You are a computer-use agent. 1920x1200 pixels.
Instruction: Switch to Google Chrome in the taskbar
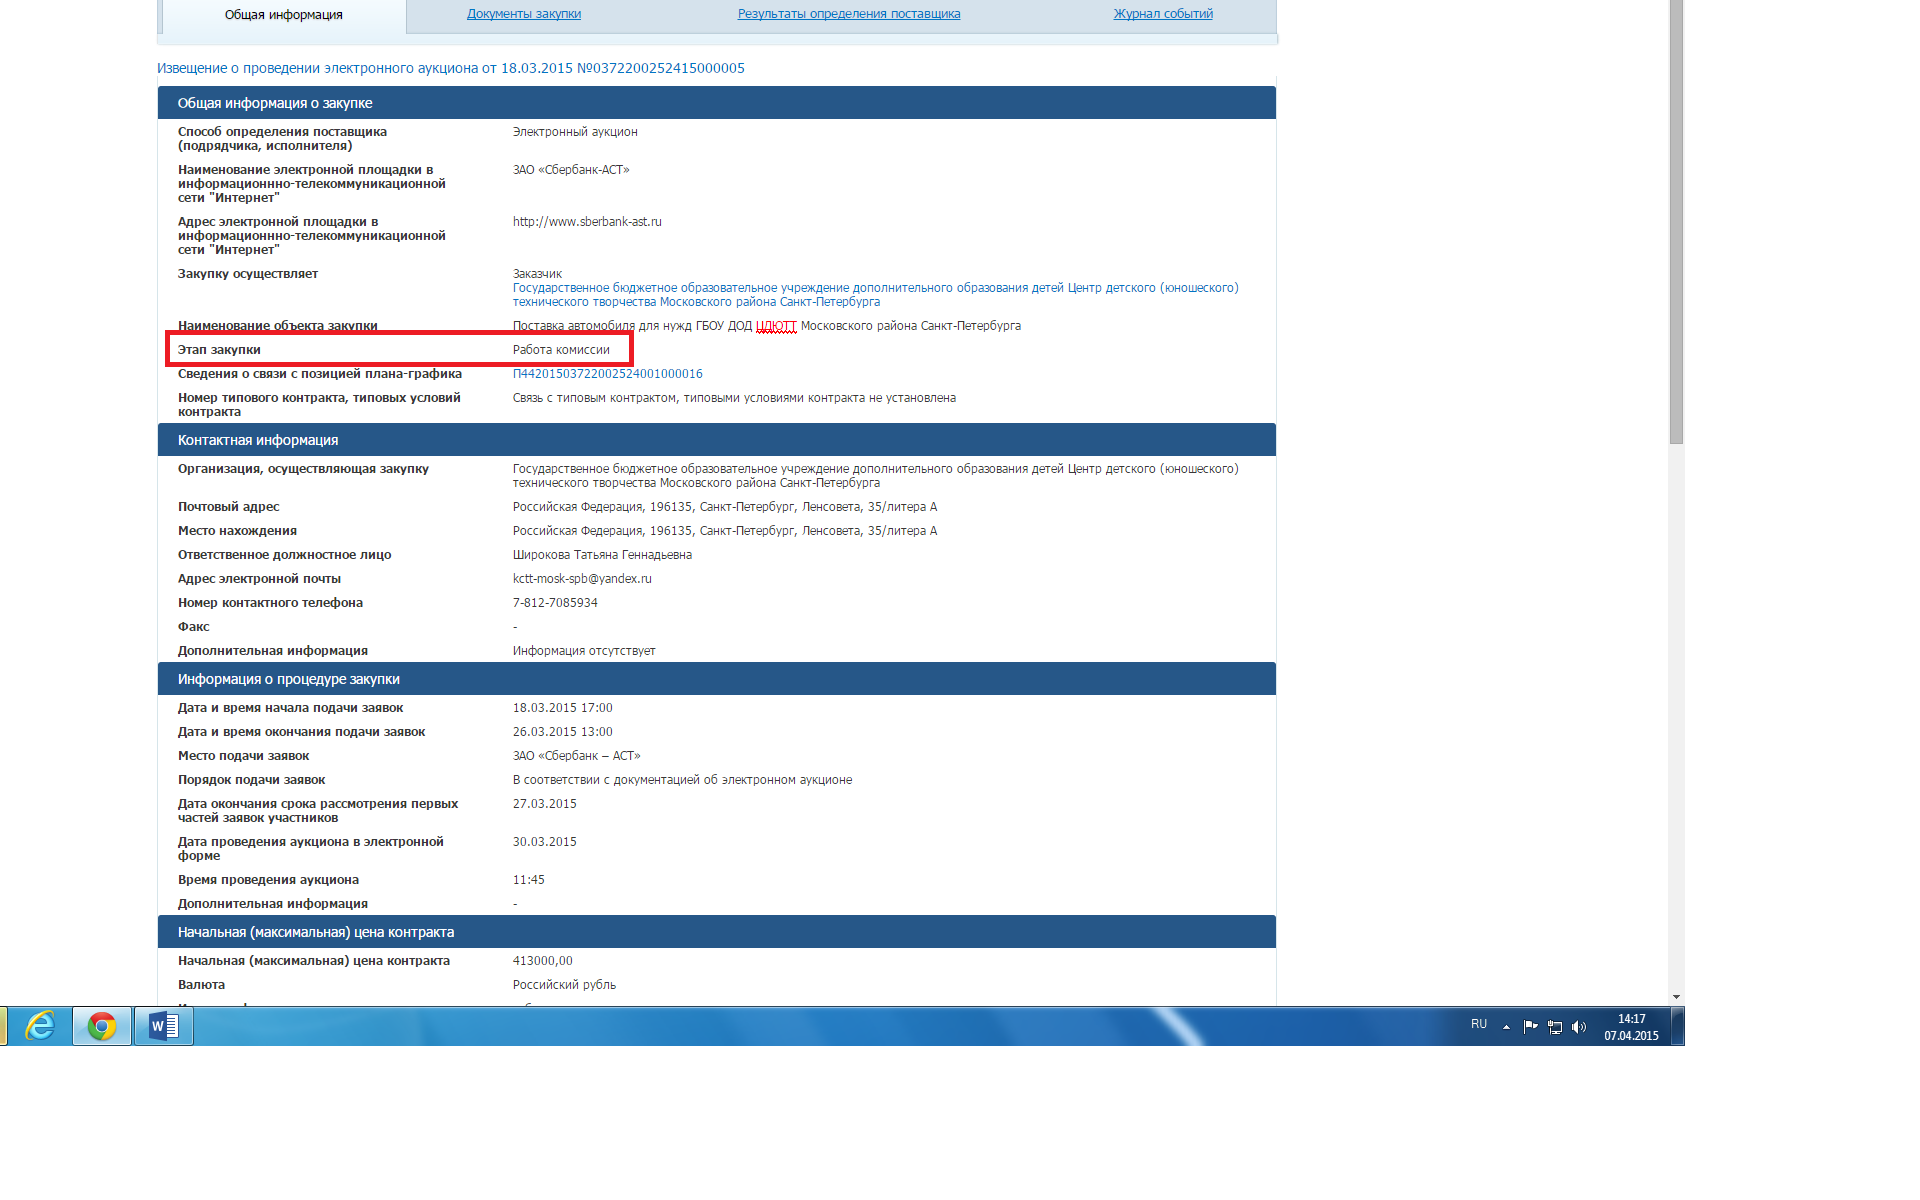(101, 1026)
